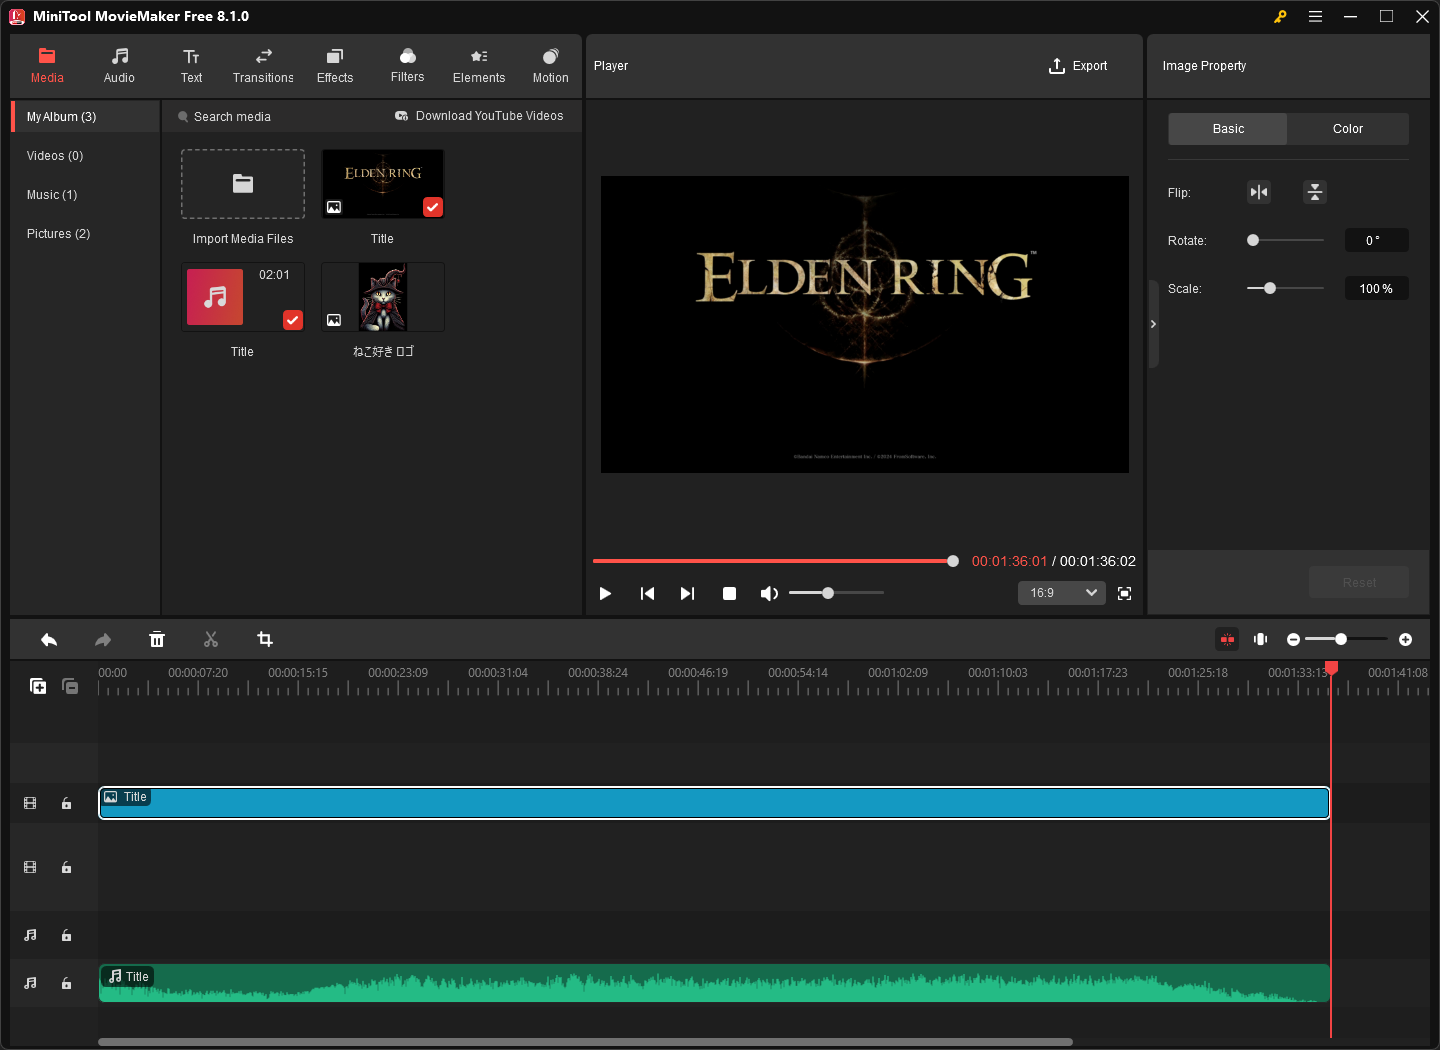Delete the selected clip
The width and height of the screenshot is (1440, 1050).
[x=157, y=640]
